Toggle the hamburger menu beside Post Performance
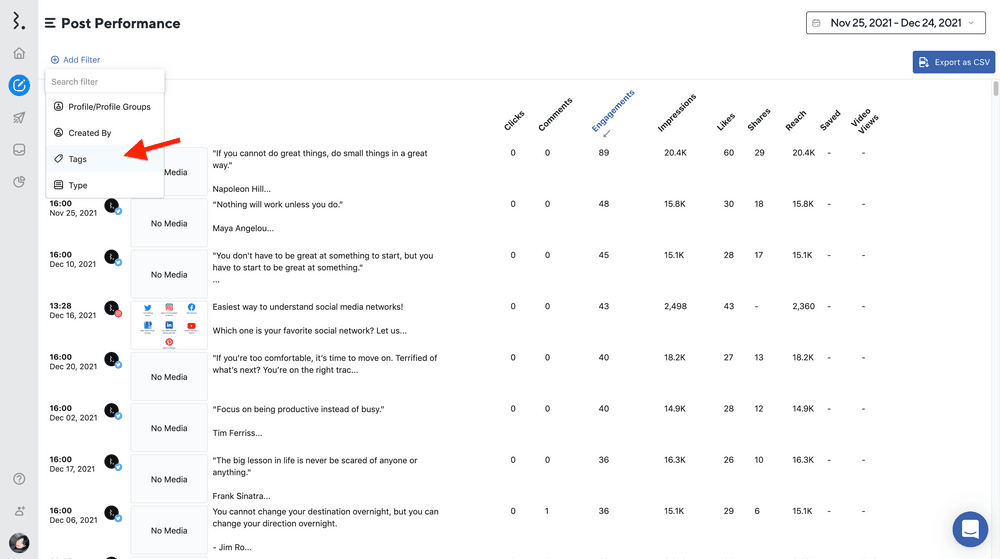Screen dimensions: 1000x559 click(x=50, y=23)
